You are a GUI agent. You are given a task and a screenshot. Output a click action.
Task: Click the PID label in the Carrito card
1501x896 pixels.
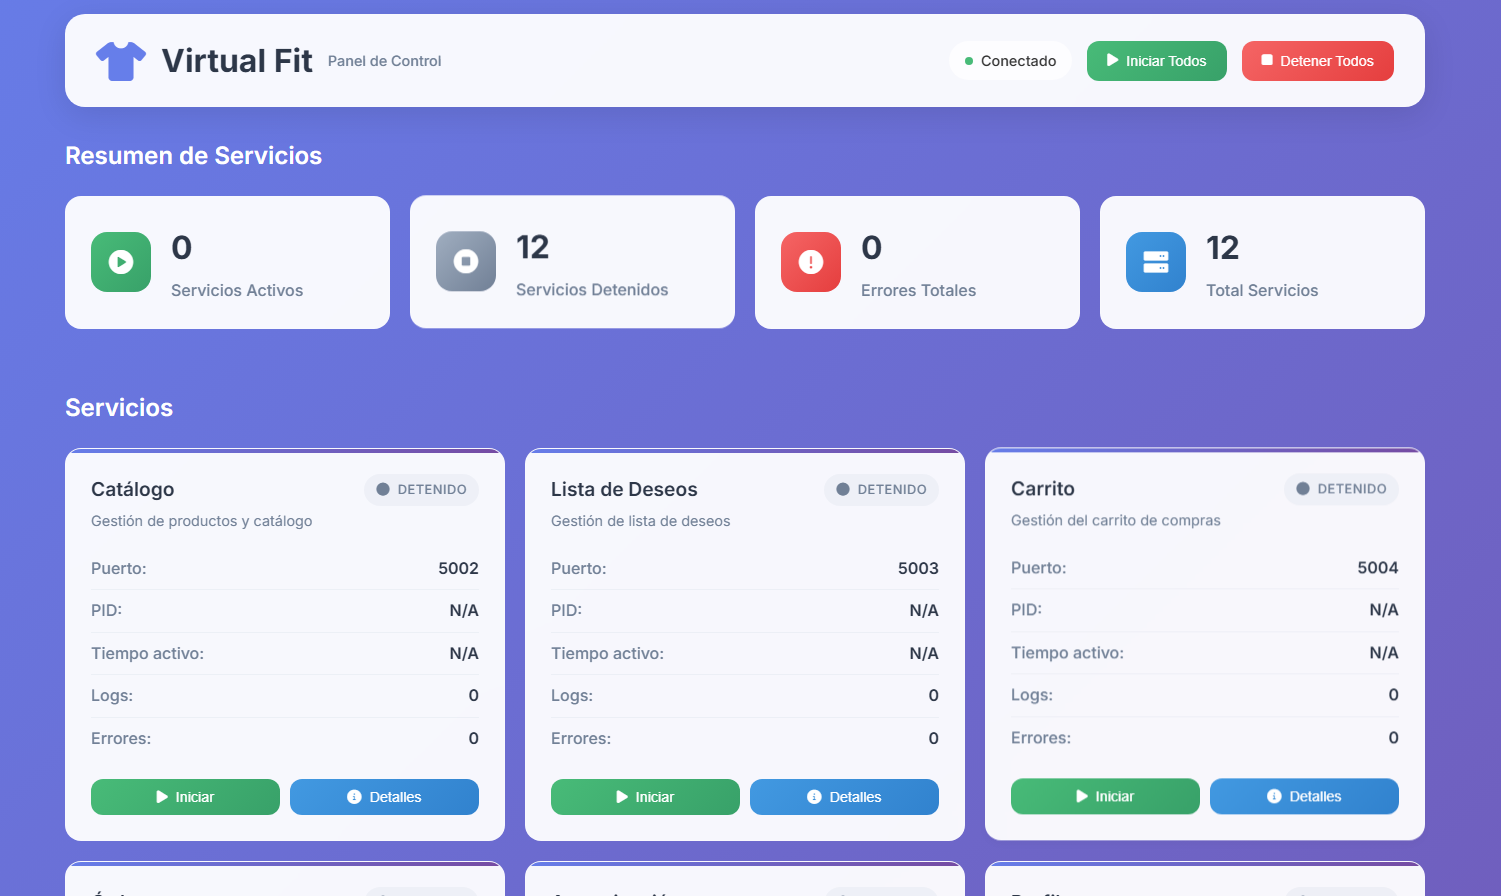(x=1026, y=609)
